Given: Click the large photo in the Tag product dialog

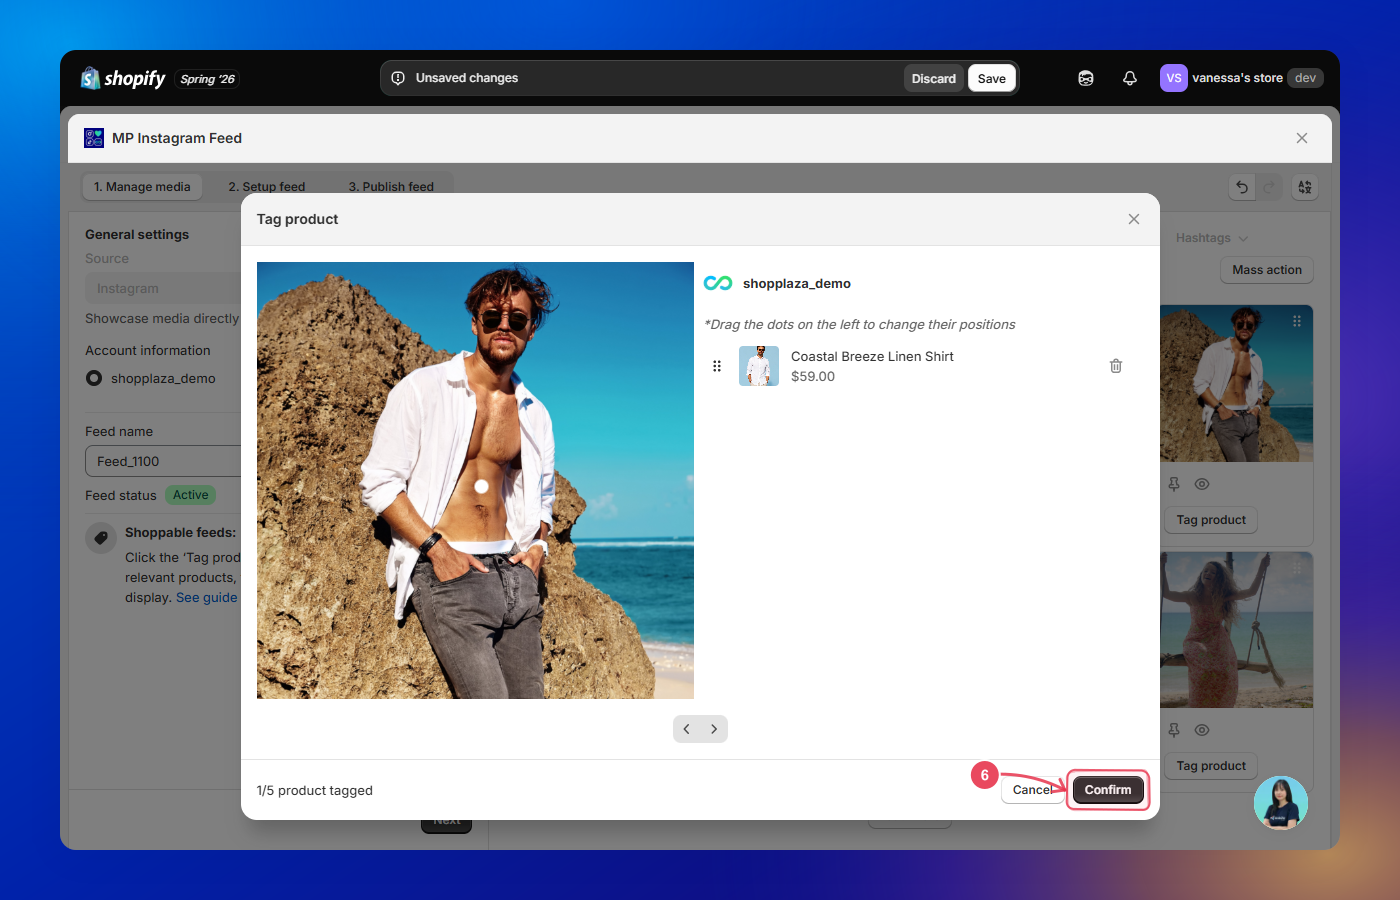Looking at the screenshot, I should point(475,480).
